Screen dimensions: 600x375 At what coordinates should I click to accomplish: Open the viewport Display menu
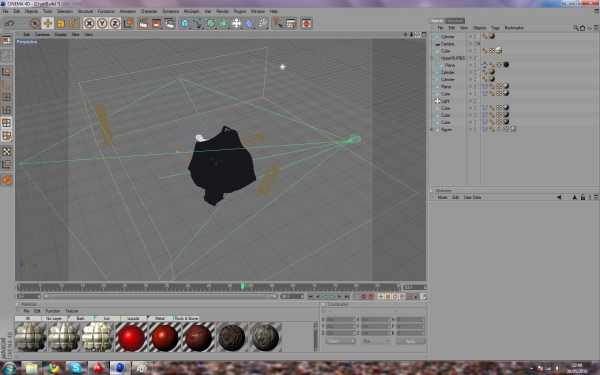point(60,34)
